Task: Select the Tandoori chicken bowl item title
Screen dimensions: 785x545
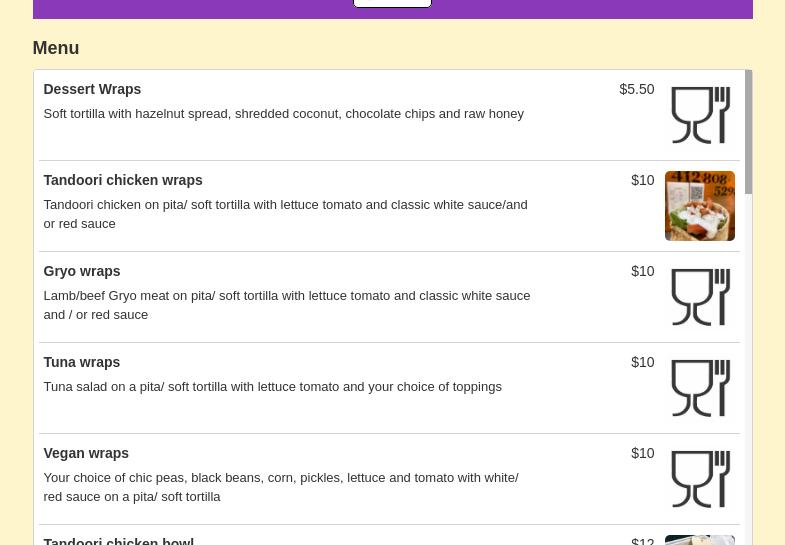Action: (118, 540)
